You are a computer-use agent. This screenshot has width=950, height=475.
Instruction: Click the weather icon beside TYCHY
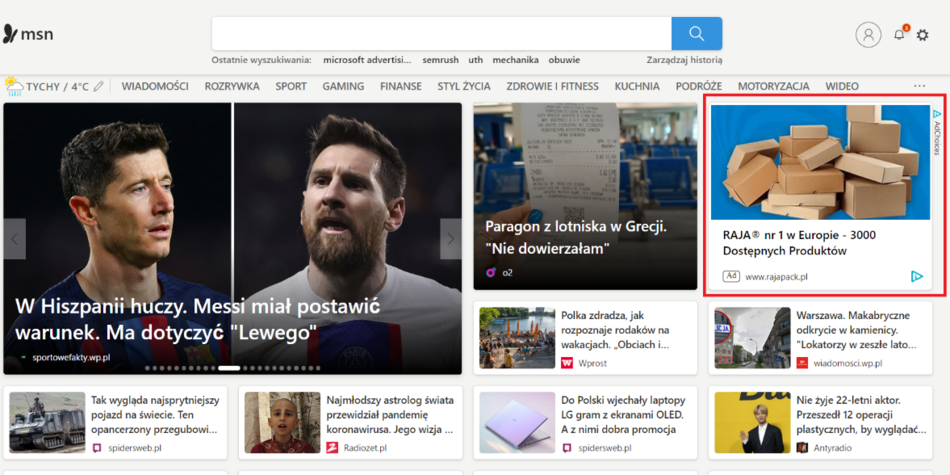click(x=14, y=86)
